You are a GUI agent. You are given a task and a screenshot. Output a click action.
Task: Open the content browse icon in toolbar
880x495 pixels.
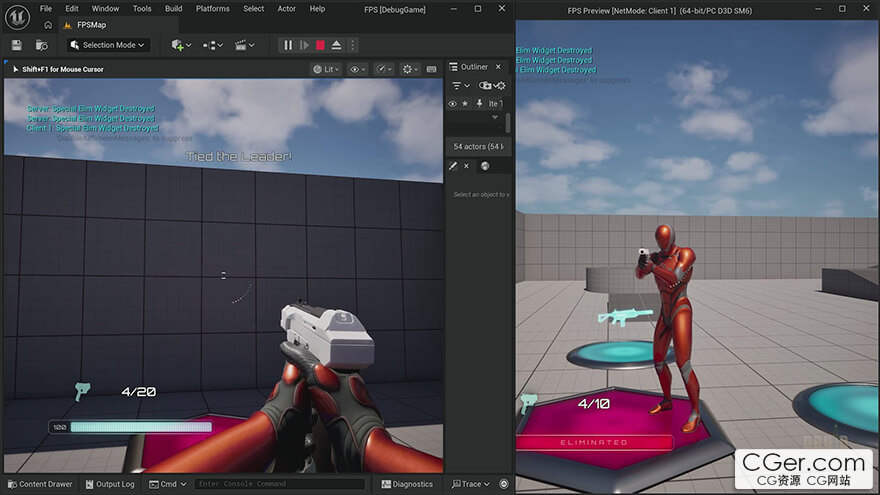42,45
